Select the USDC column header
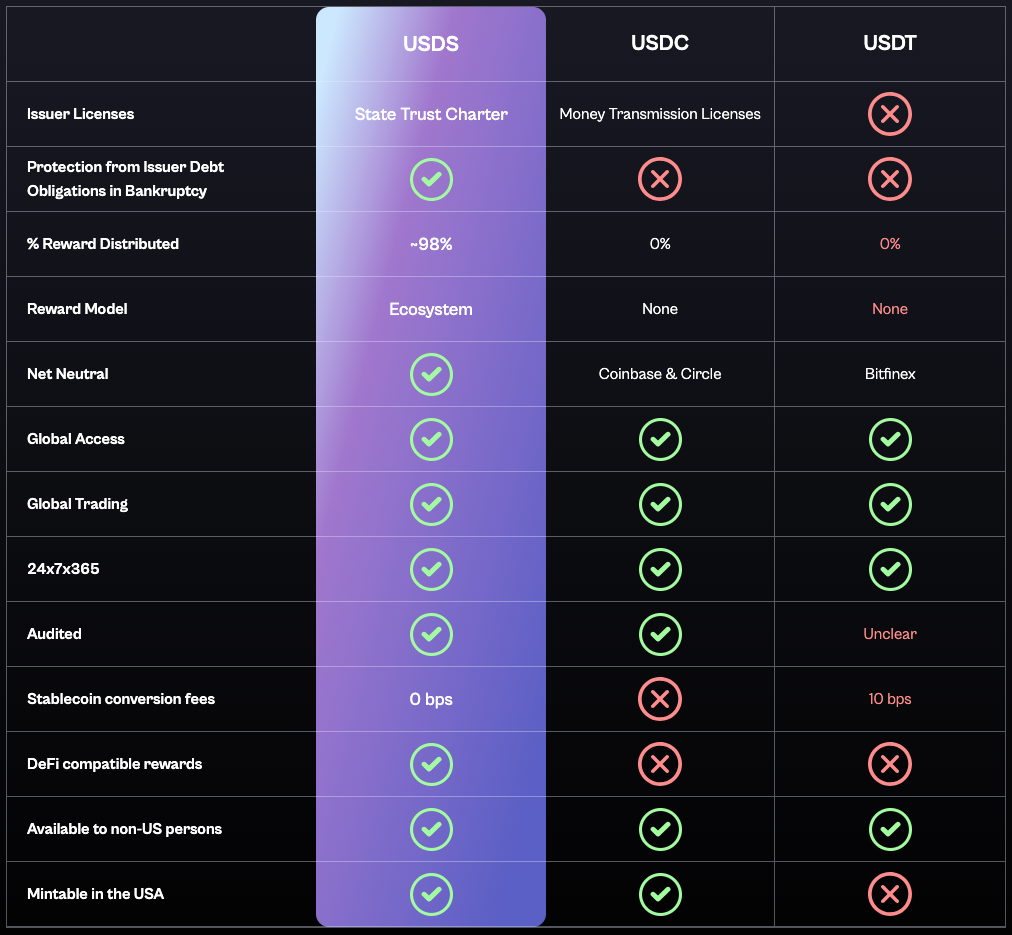Image resolution: width=1012 pixels, height=935 pixels. coord(660,43)
